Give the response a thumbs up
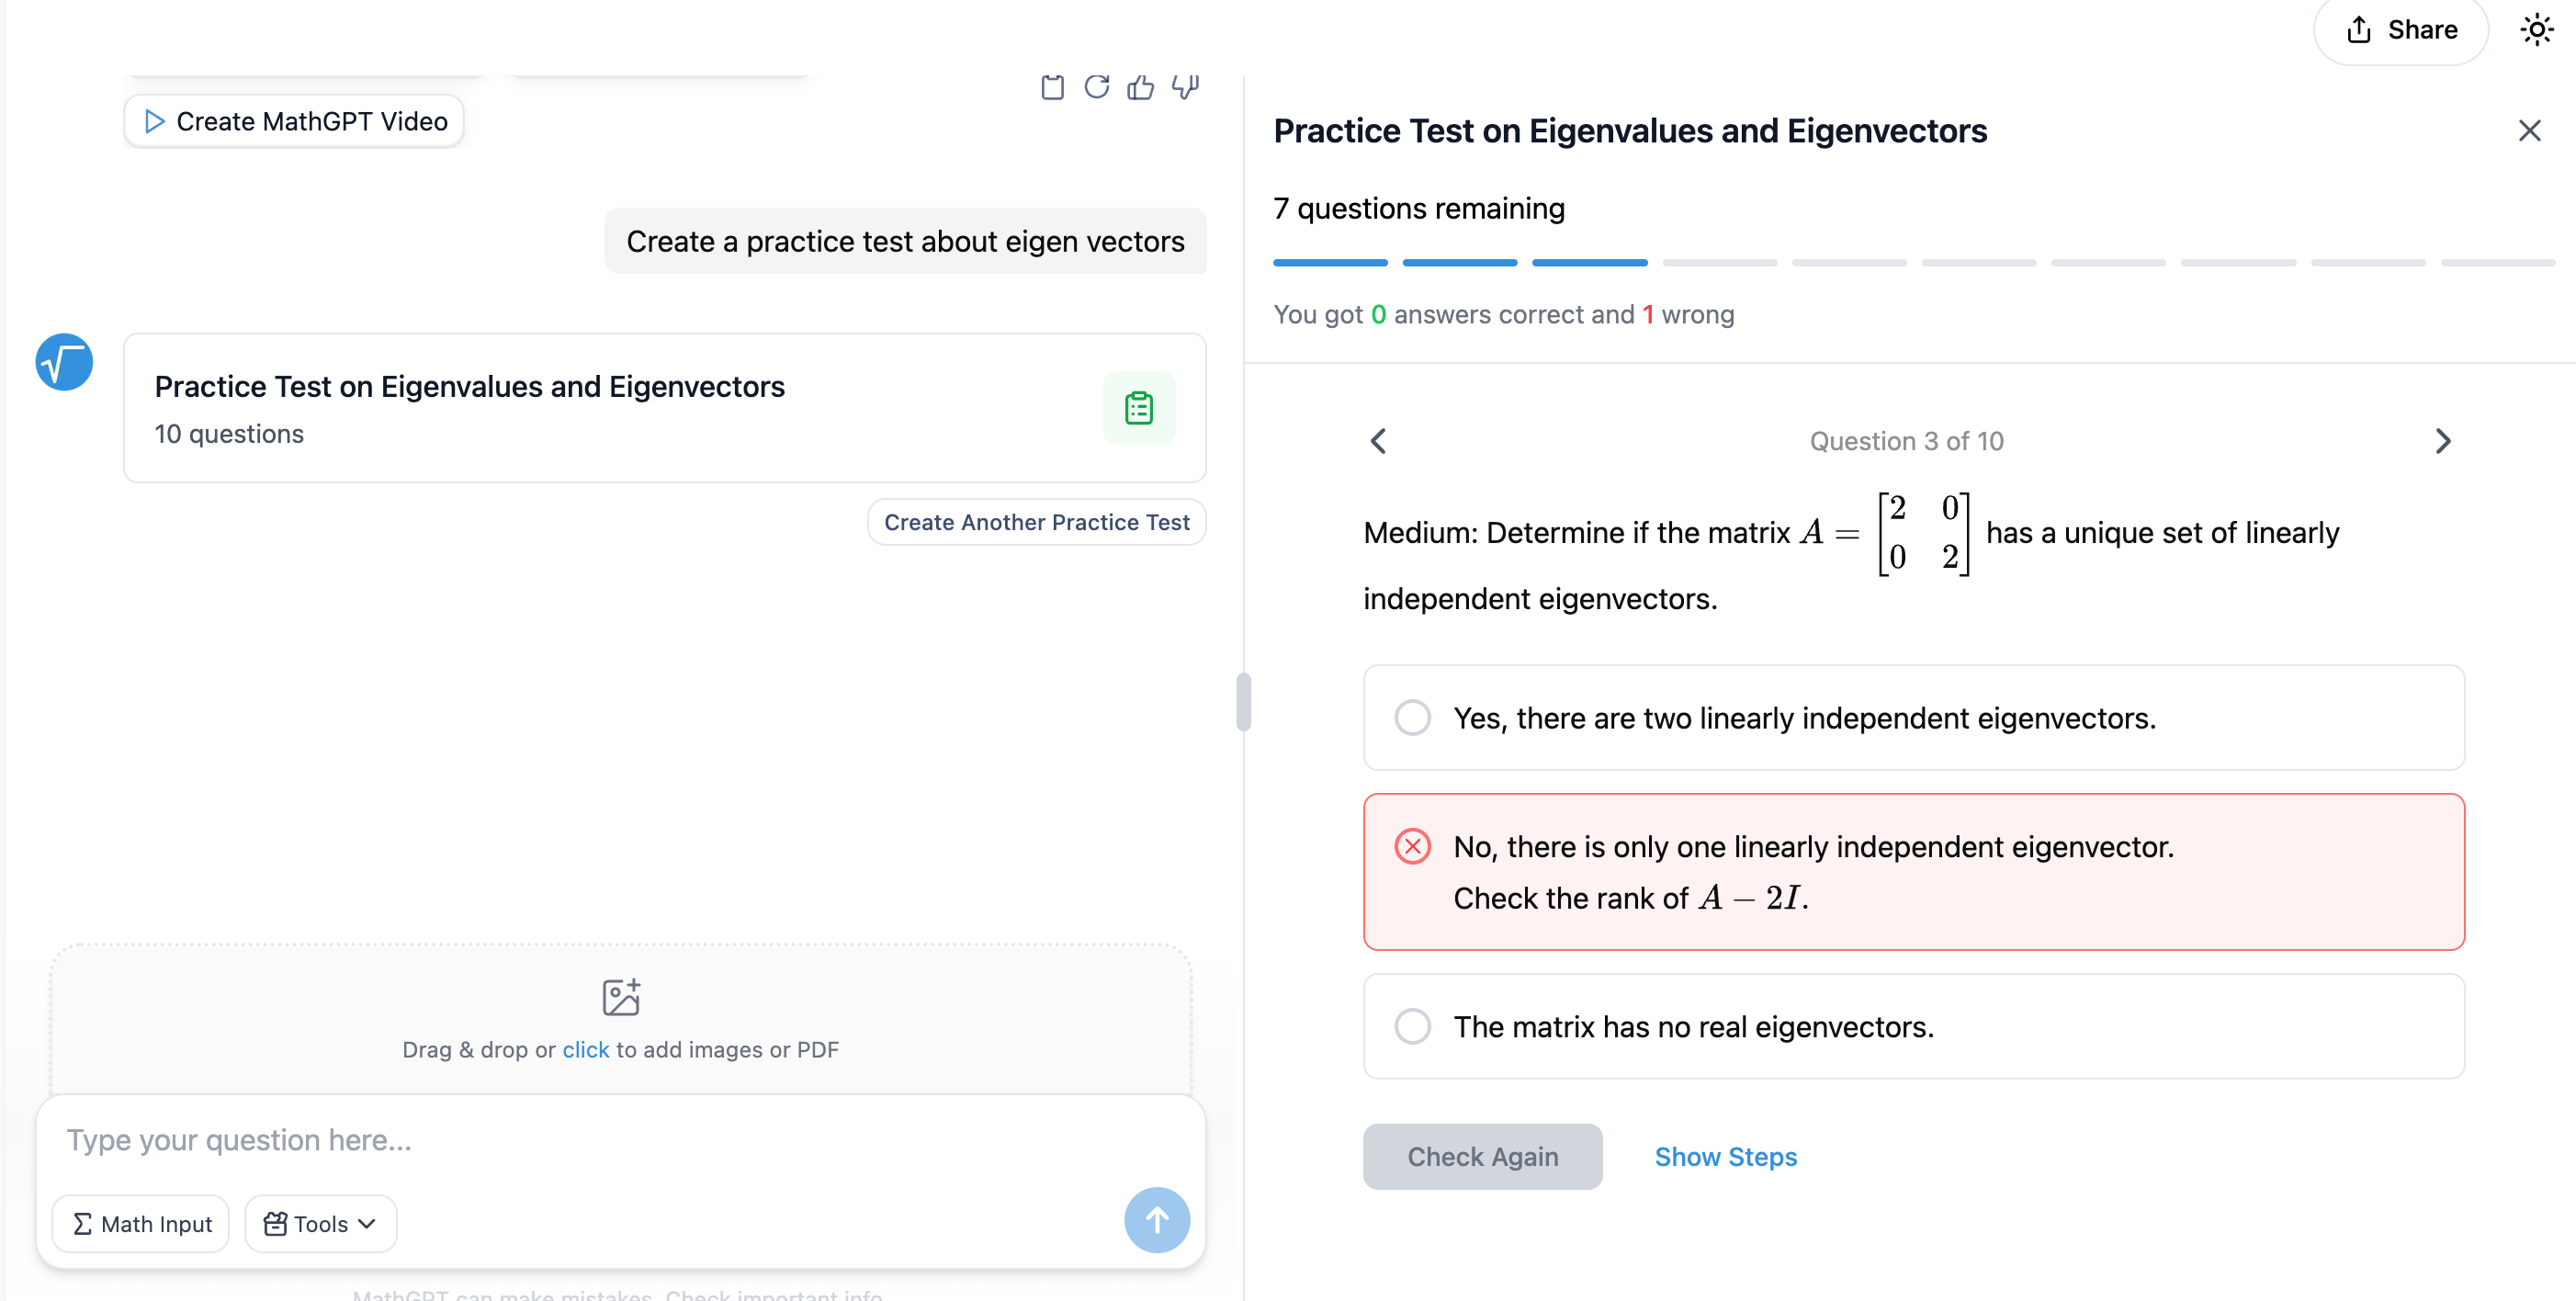Viewport: 2576px width, 1301px height. click(x=1141, y=88)
